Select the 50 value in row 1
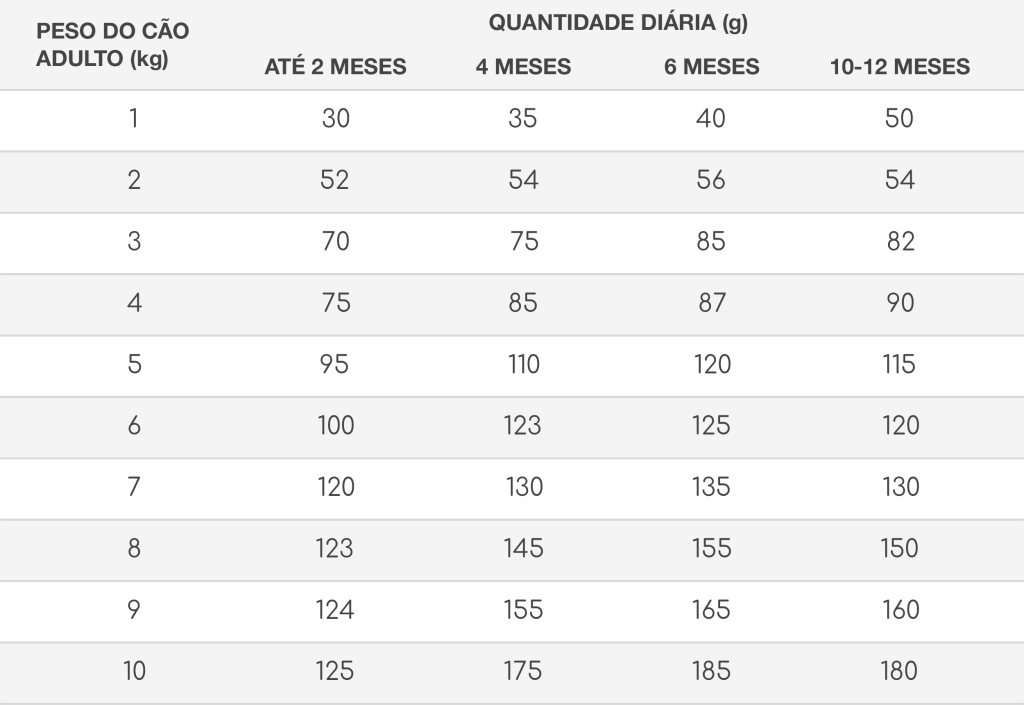The width and height of the screenshot is (1024, 705). 899,119
